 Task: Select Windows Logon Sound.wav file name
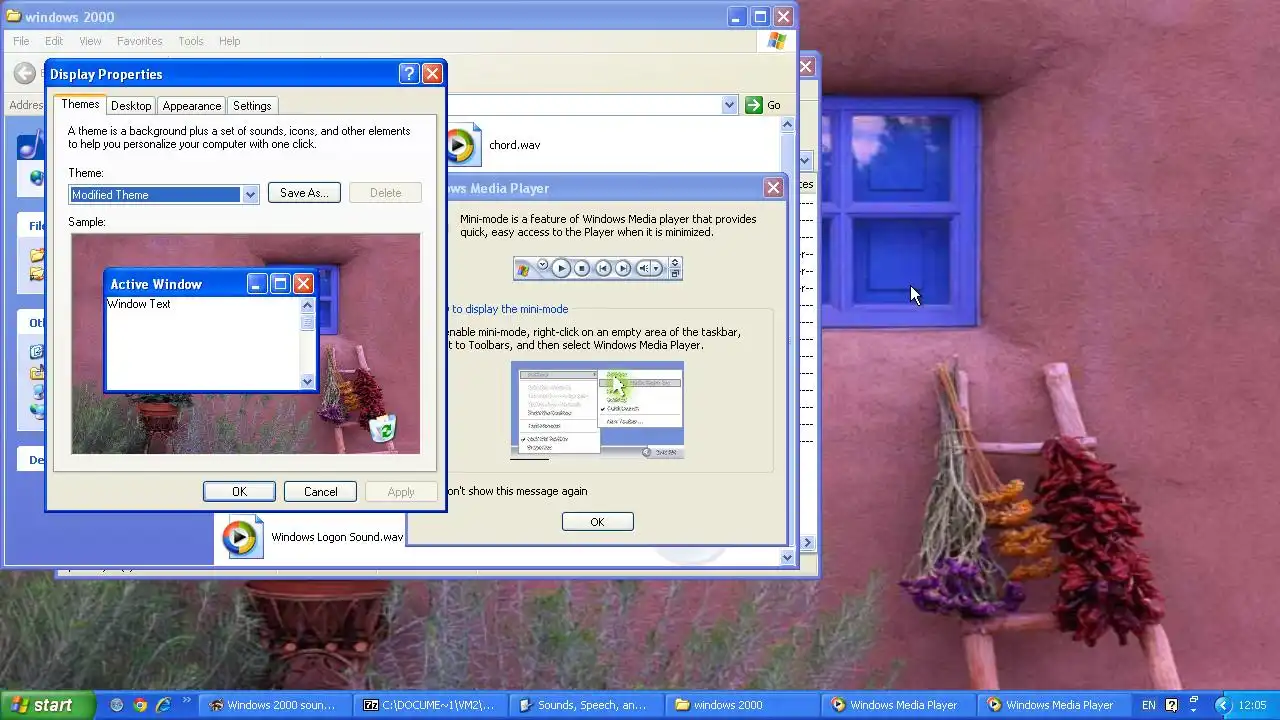337,537
